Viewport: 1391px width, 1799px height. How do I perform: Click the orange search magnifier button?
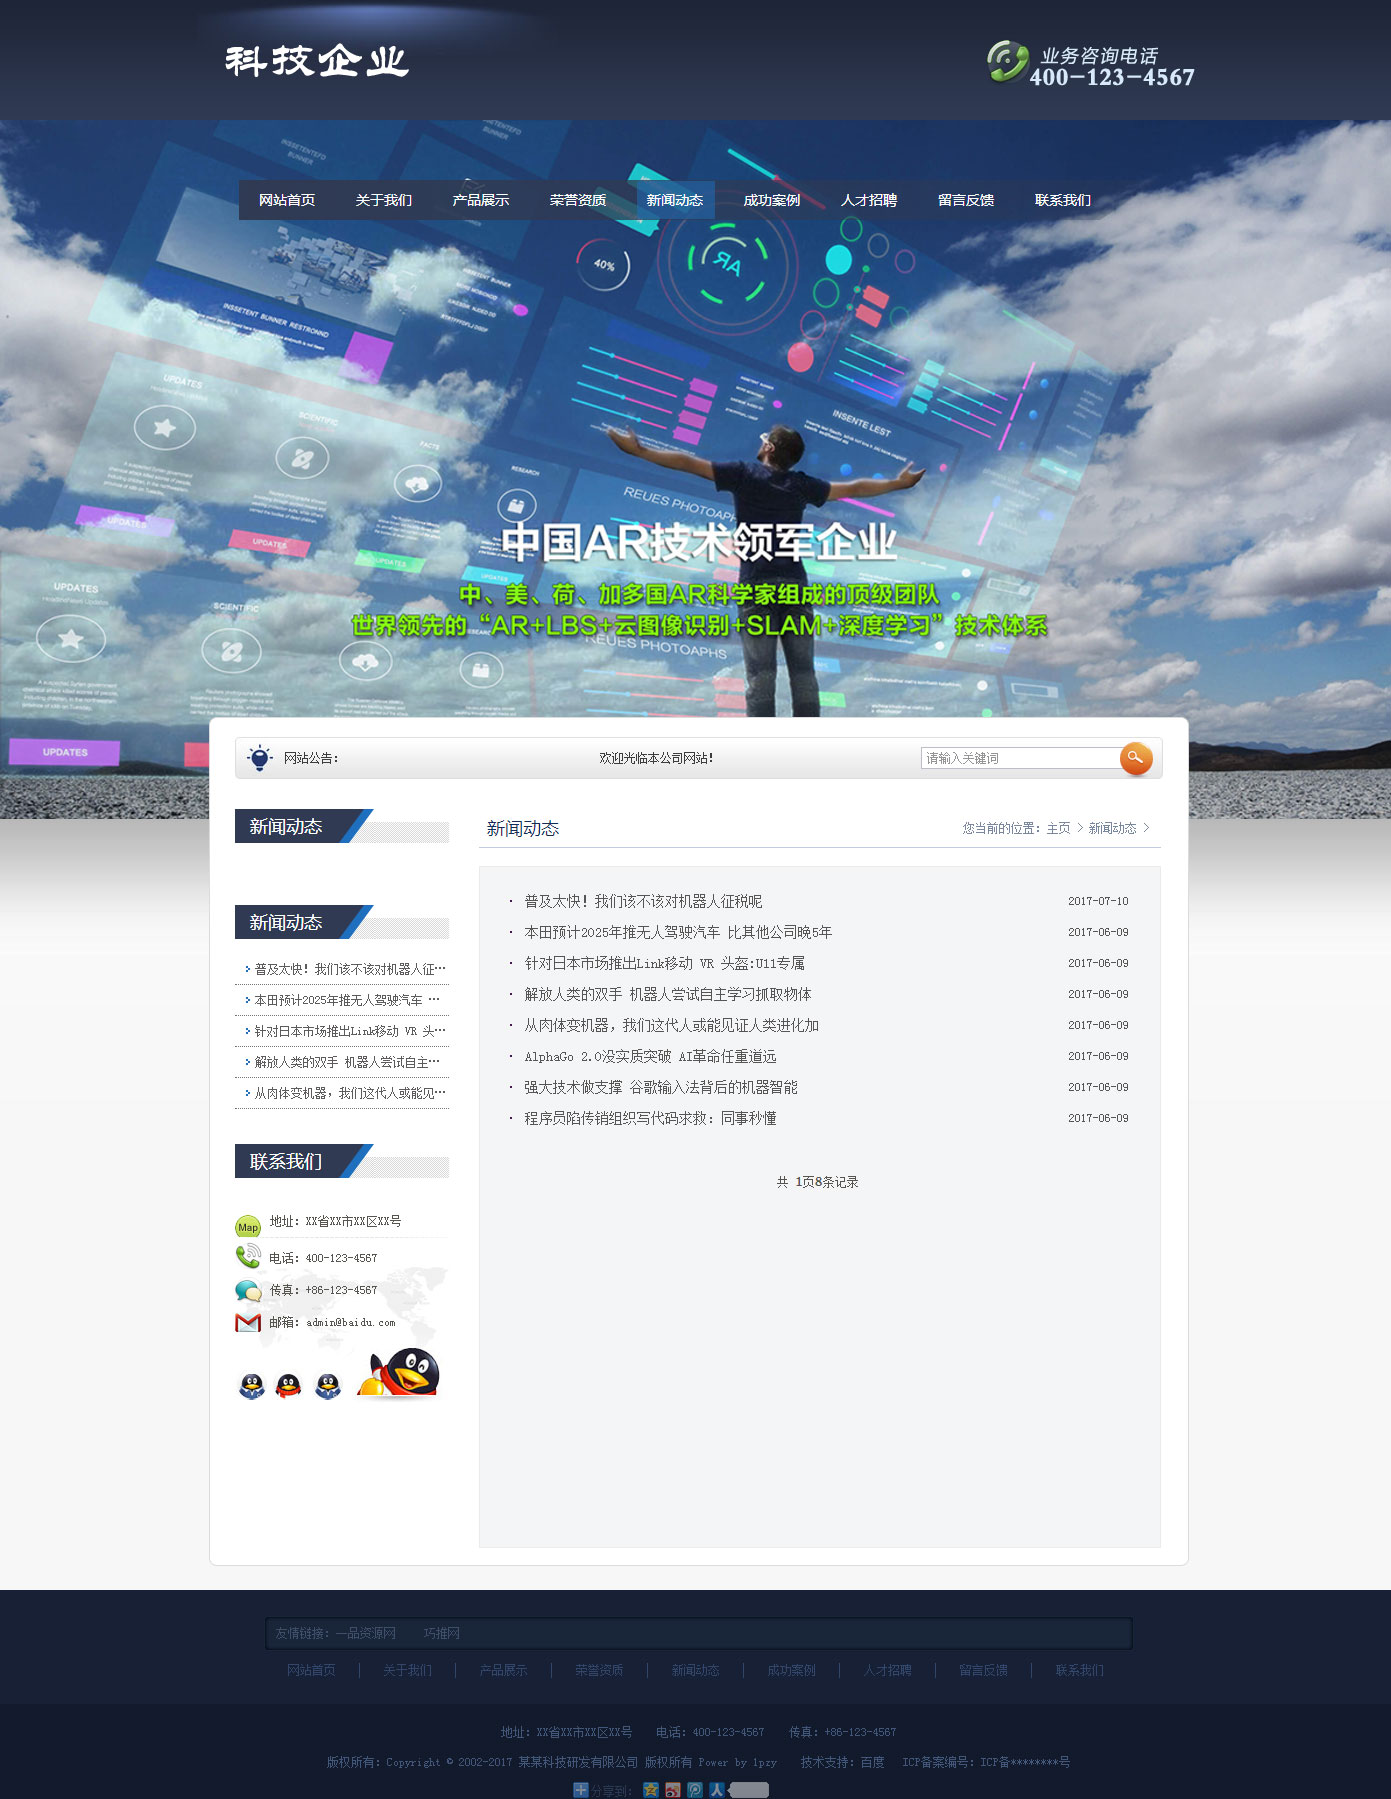click(1135, 758)
